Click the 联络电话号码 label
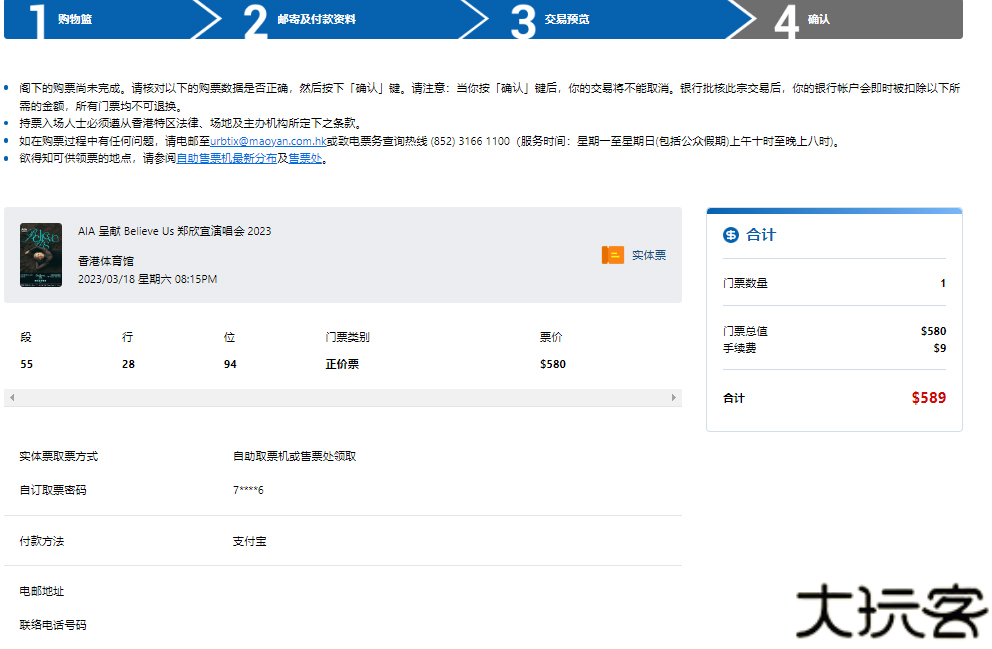This screenshot has height=649, width=992. pos(53,624)
